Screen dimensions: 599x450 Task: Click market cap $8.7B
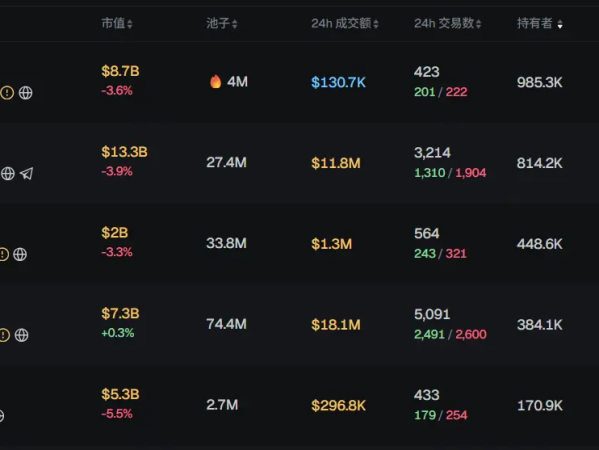coord(120,71)
